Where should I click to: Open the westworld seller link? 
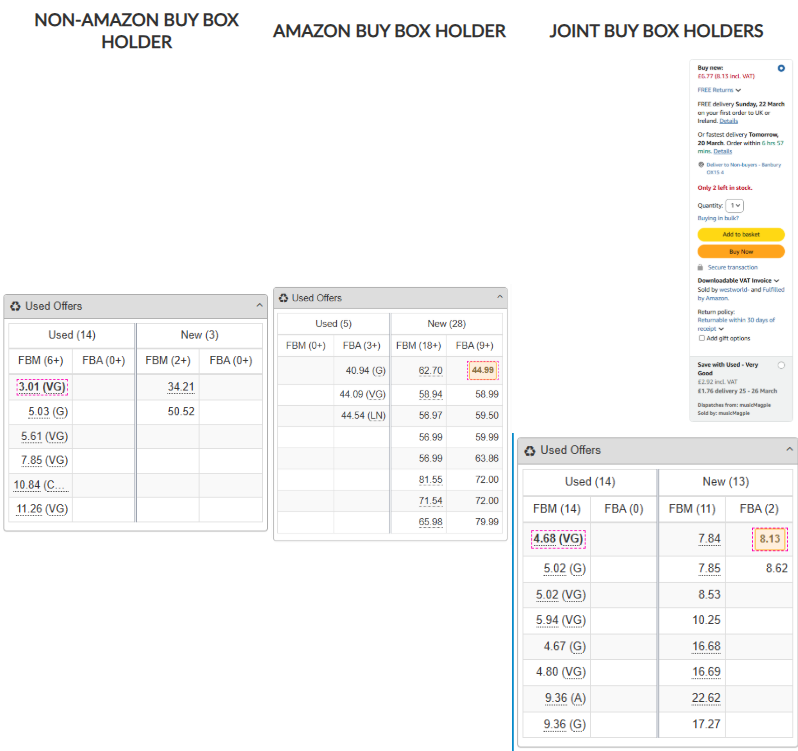[734, 290]
